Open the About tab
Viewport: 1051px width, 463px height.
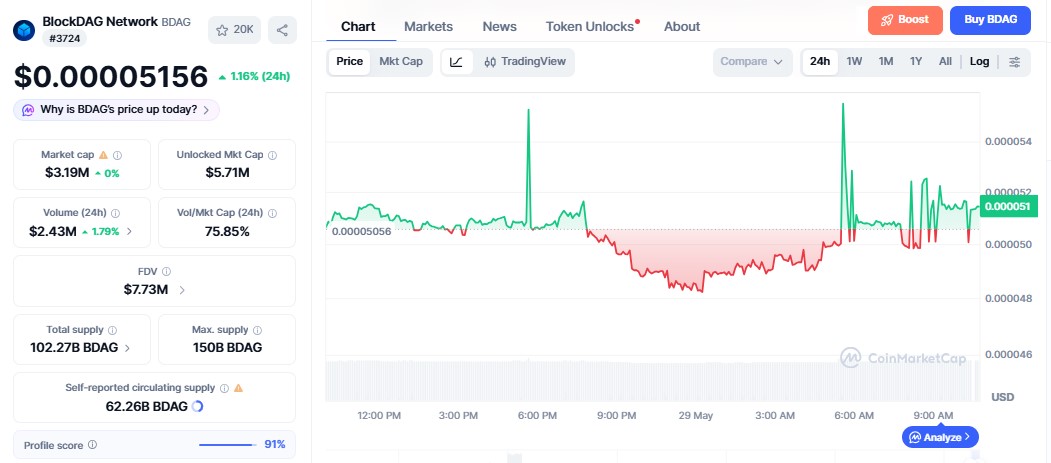click(x=682, y=27)
